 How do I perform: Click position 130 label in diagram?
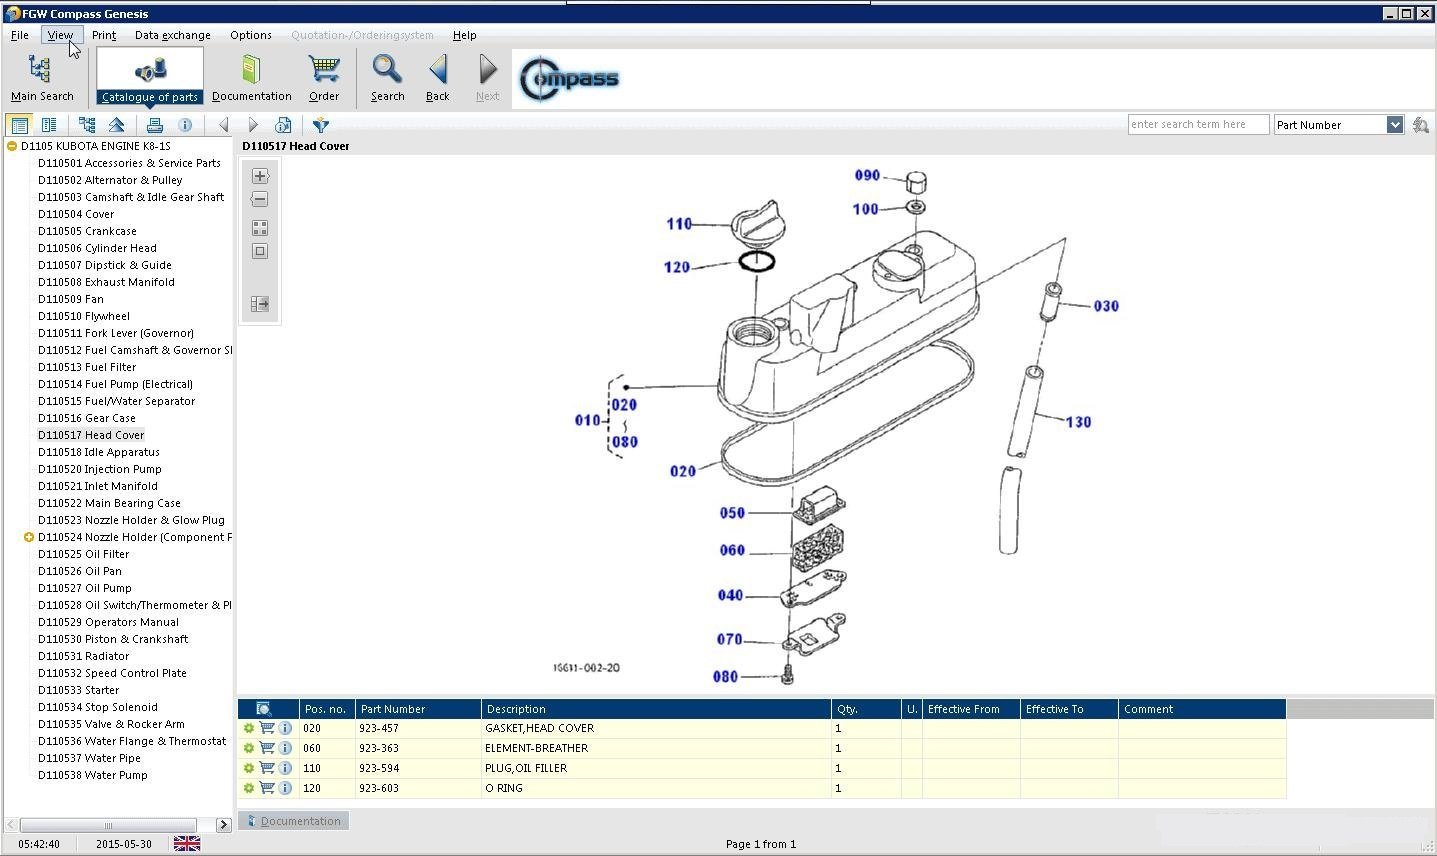[x=1078, y=422]
